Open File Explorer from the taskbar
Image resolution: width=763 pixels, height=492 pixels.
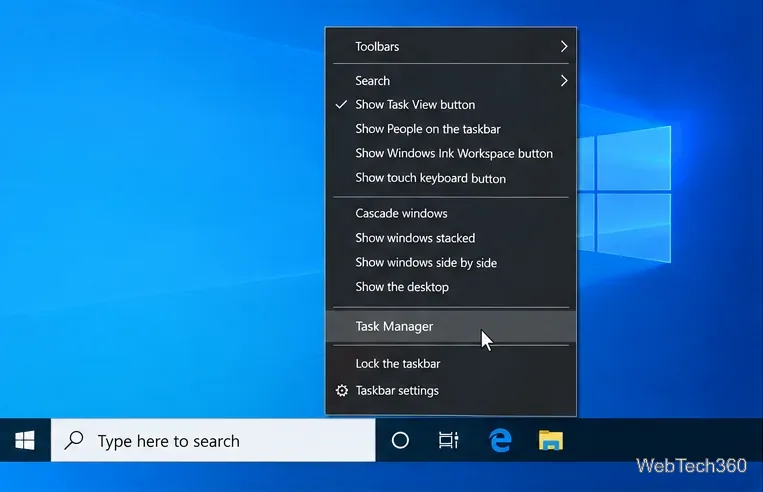click(550, 440)
